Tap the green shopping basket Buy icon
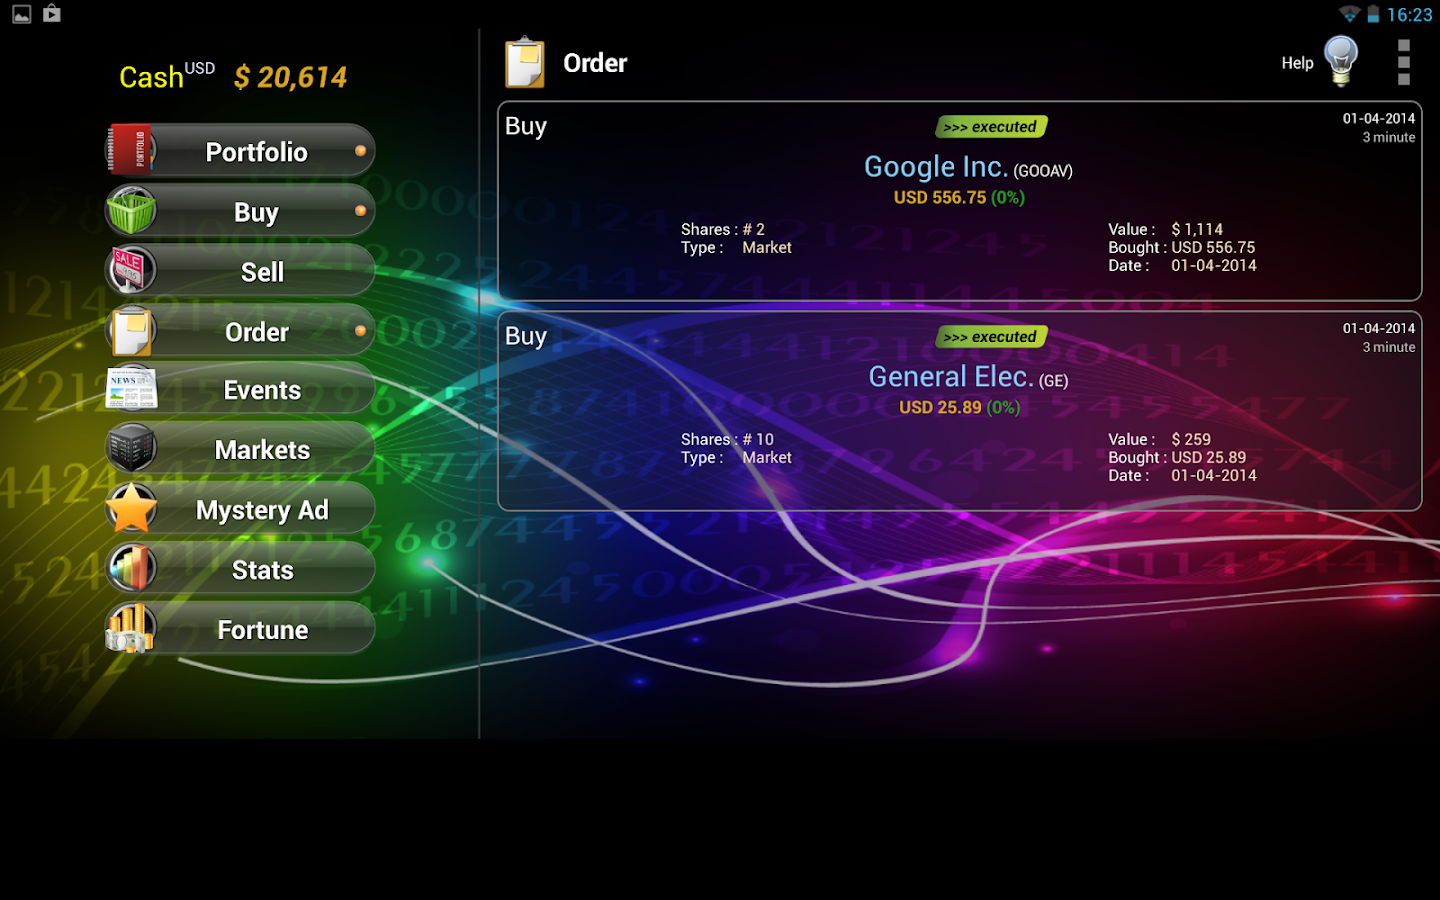The height and width of the screenshot is (900, 1440). pyautogui.click(x=131, y=210)
